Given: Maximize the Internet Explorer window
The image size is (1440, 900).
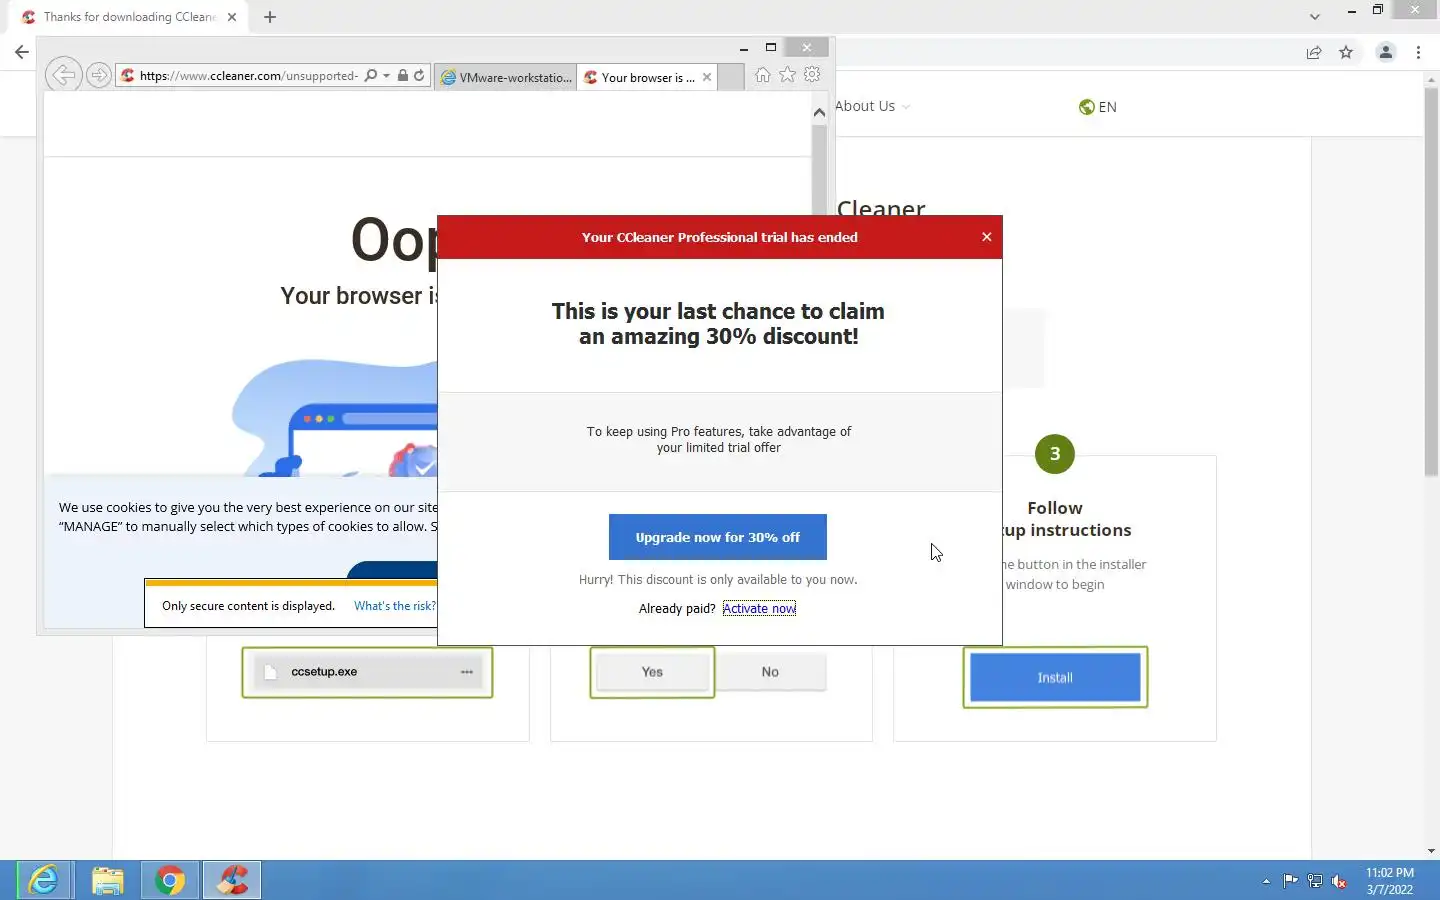Looking at the screenshot, I should point(770,47).
